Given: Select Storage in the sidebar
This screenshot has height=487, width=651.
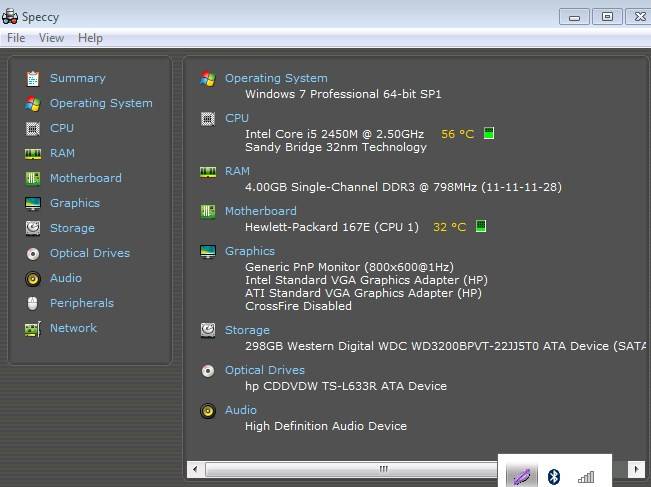Looking at the screenshot, I should point(72,228).
